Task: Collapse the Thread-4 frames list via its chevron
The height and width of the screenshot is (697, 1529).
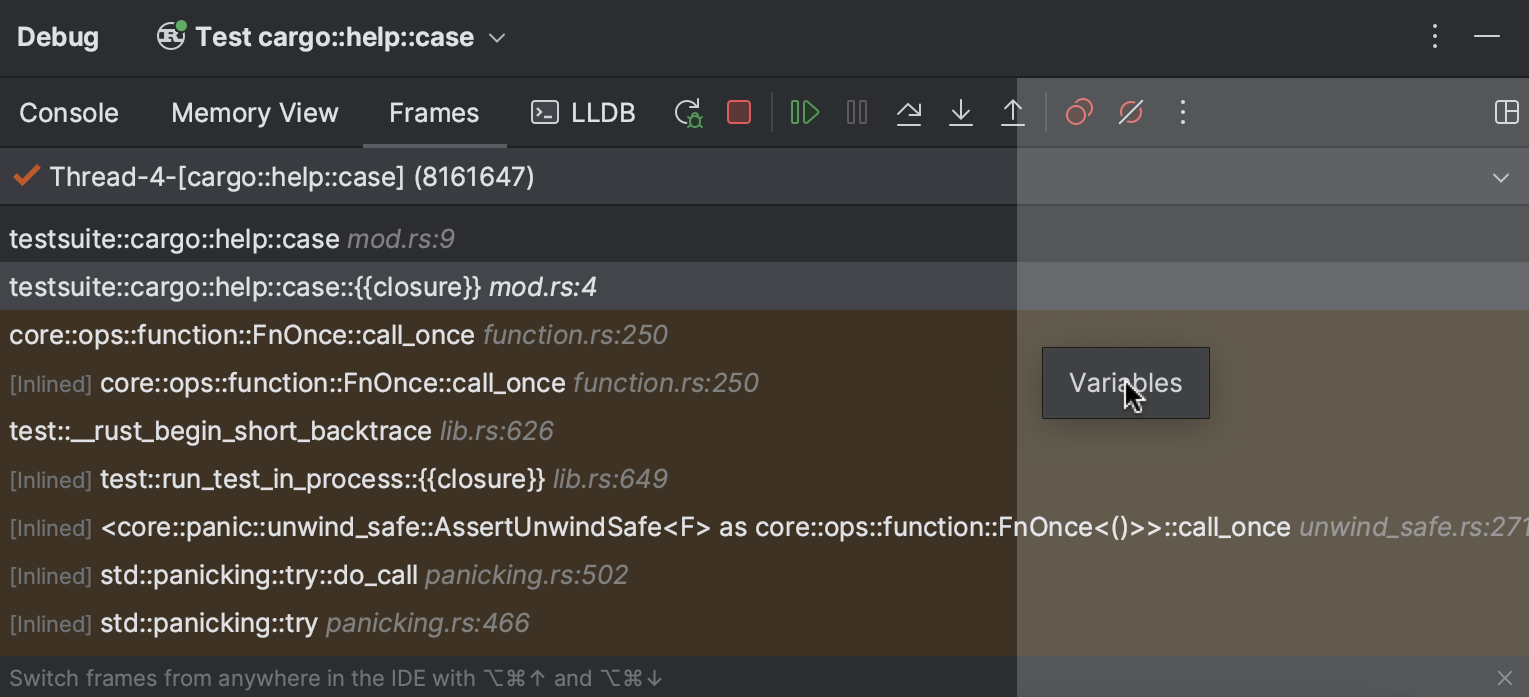Action: tap(1499, 177)
